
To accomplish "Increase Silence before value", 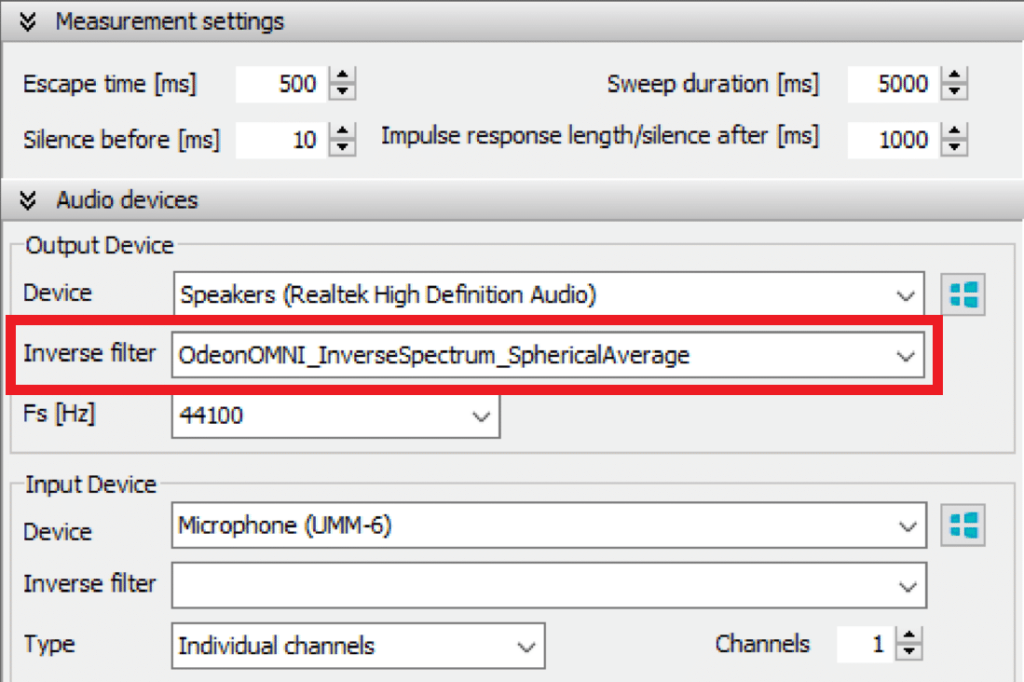I will point(343,132).
